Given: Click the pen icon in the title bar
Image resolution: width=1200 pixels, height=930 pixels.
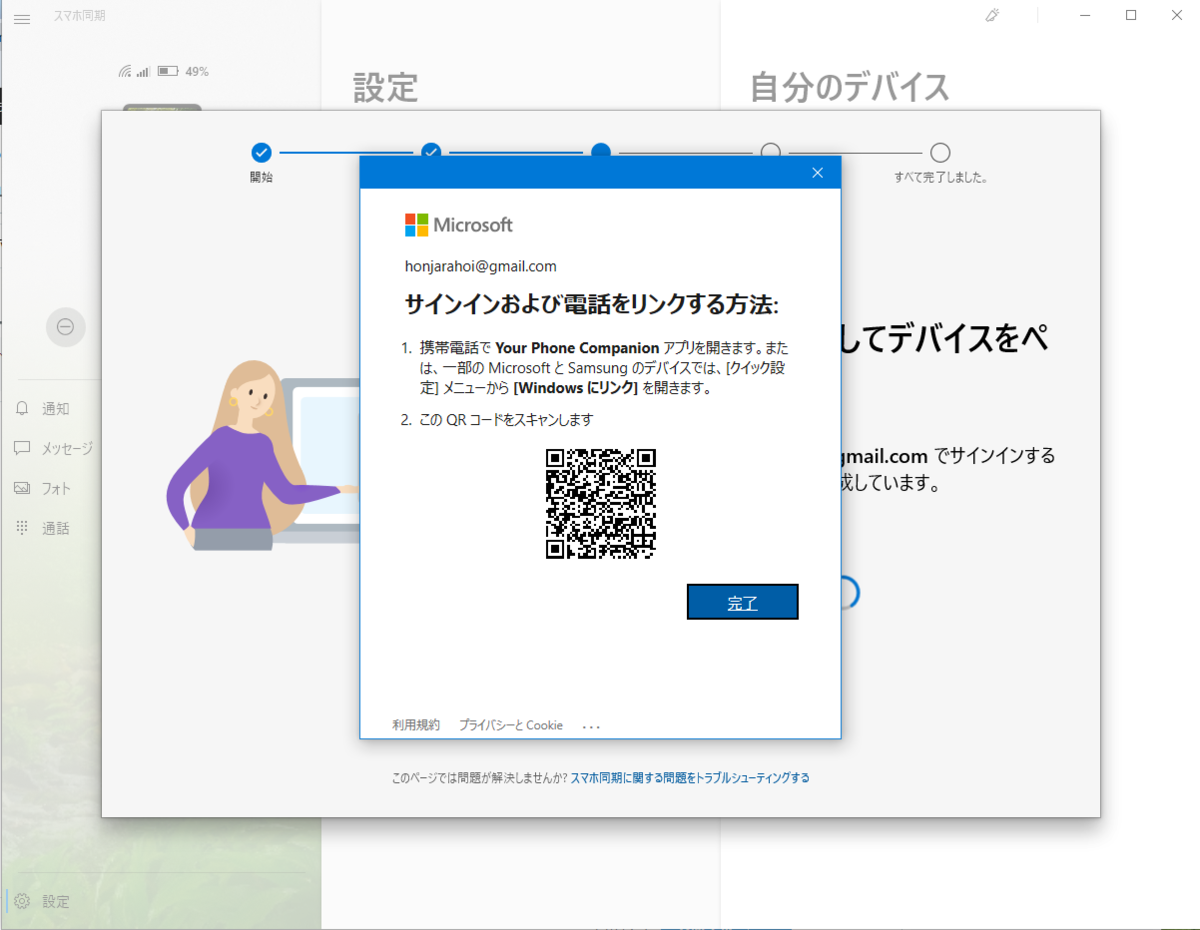Looking at the screenshot, I should (x=992, y=16).
